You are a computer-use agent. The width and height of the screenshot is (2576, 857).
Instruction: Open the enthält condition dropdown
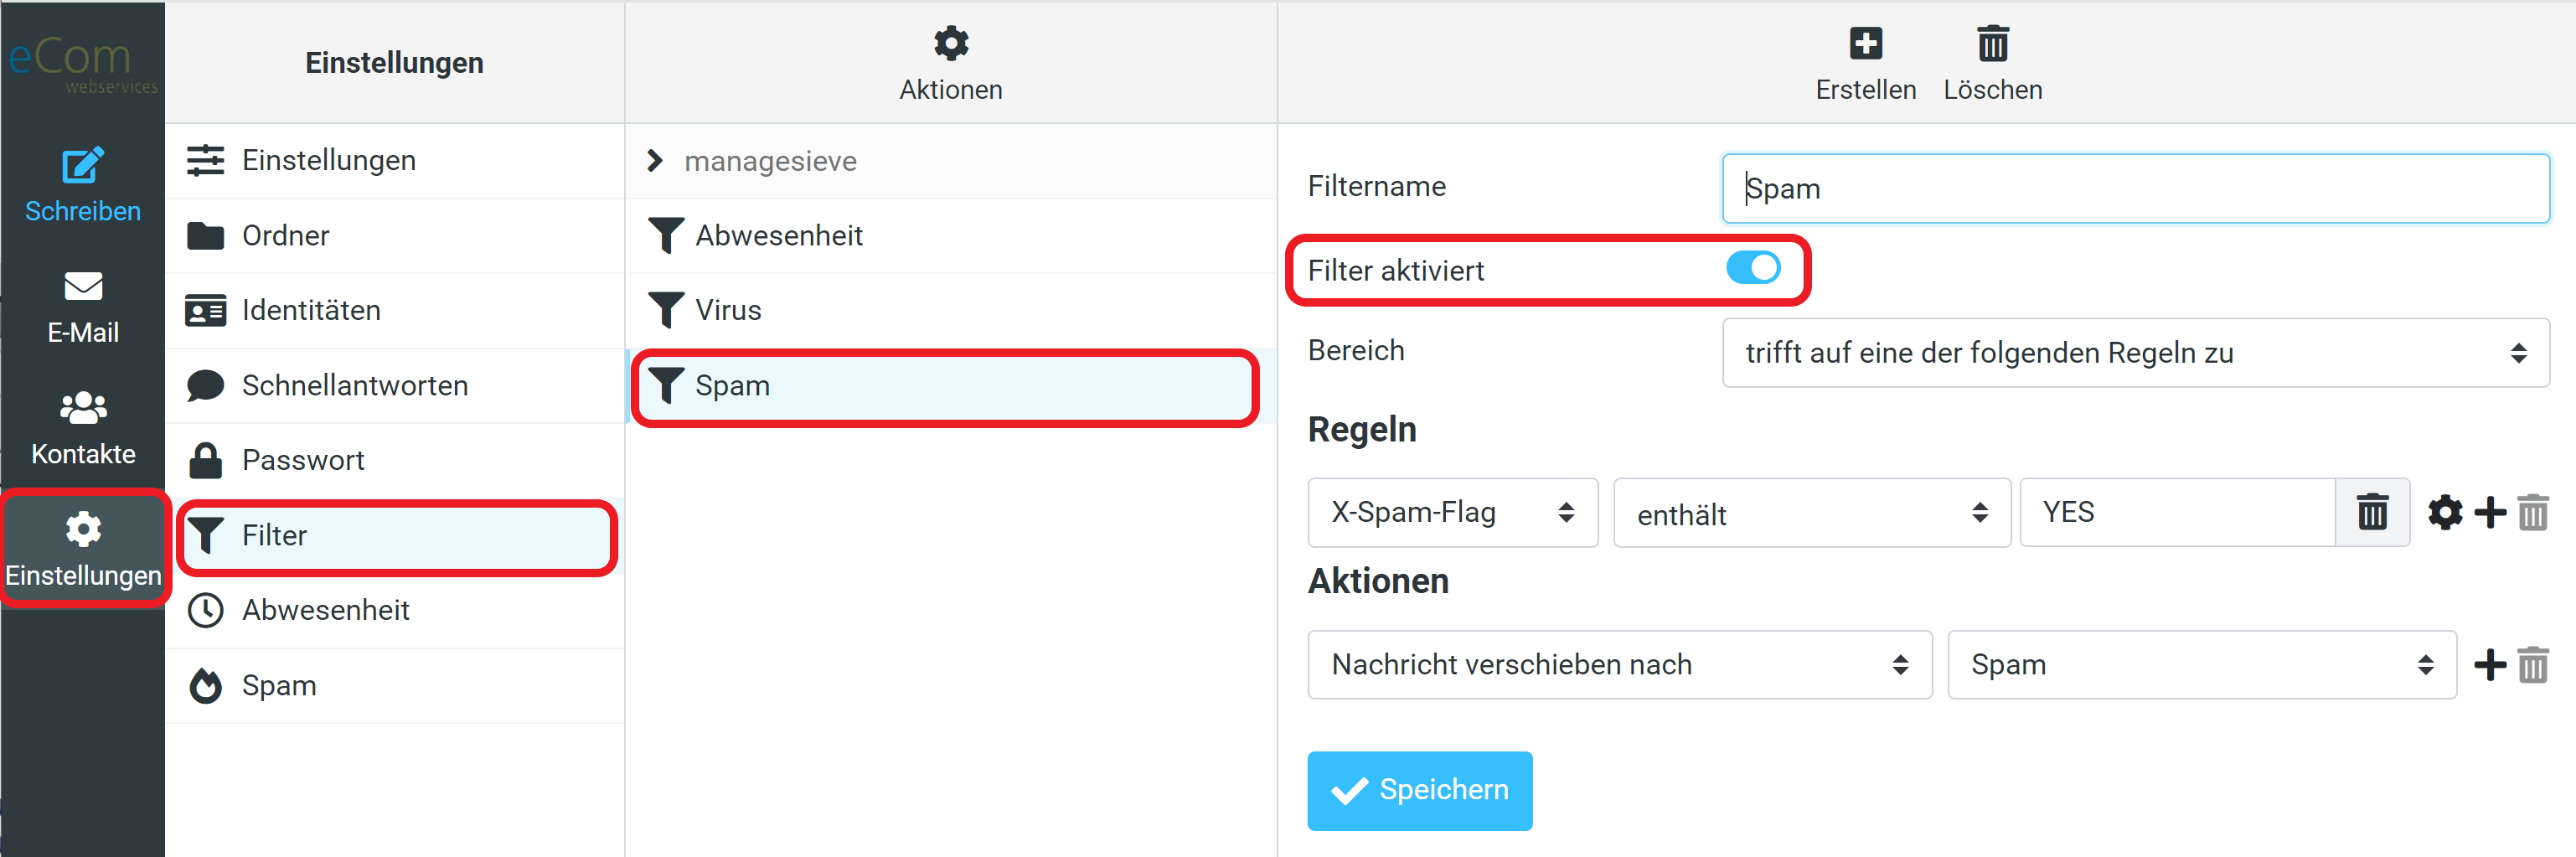point(1811,513)
